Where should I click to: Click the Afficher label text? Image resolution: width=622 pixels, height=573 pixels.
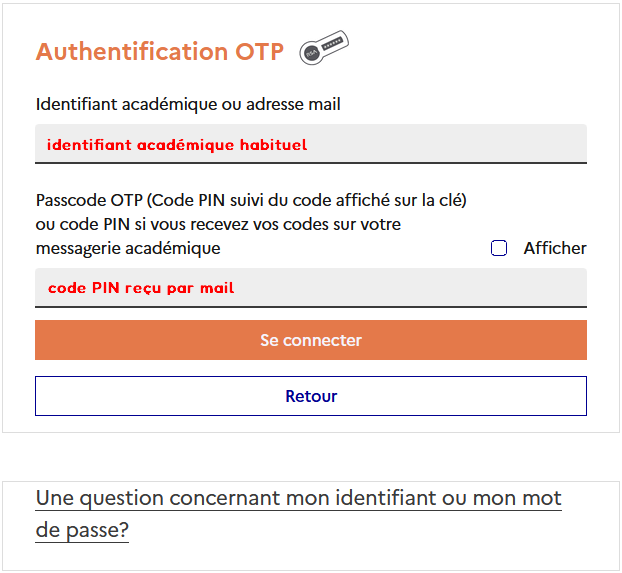555,248
